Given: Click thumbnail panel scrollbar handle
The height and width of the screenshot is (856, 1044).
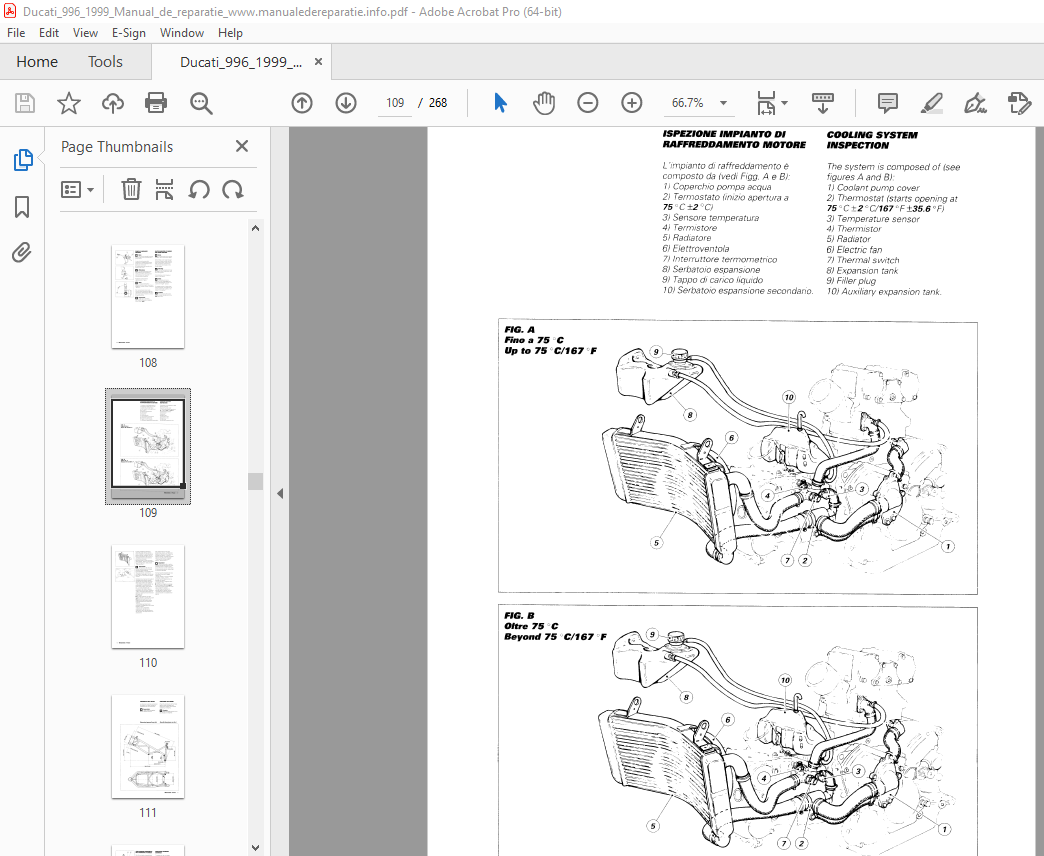Looking at the screenshot, I should pos(256,481).
